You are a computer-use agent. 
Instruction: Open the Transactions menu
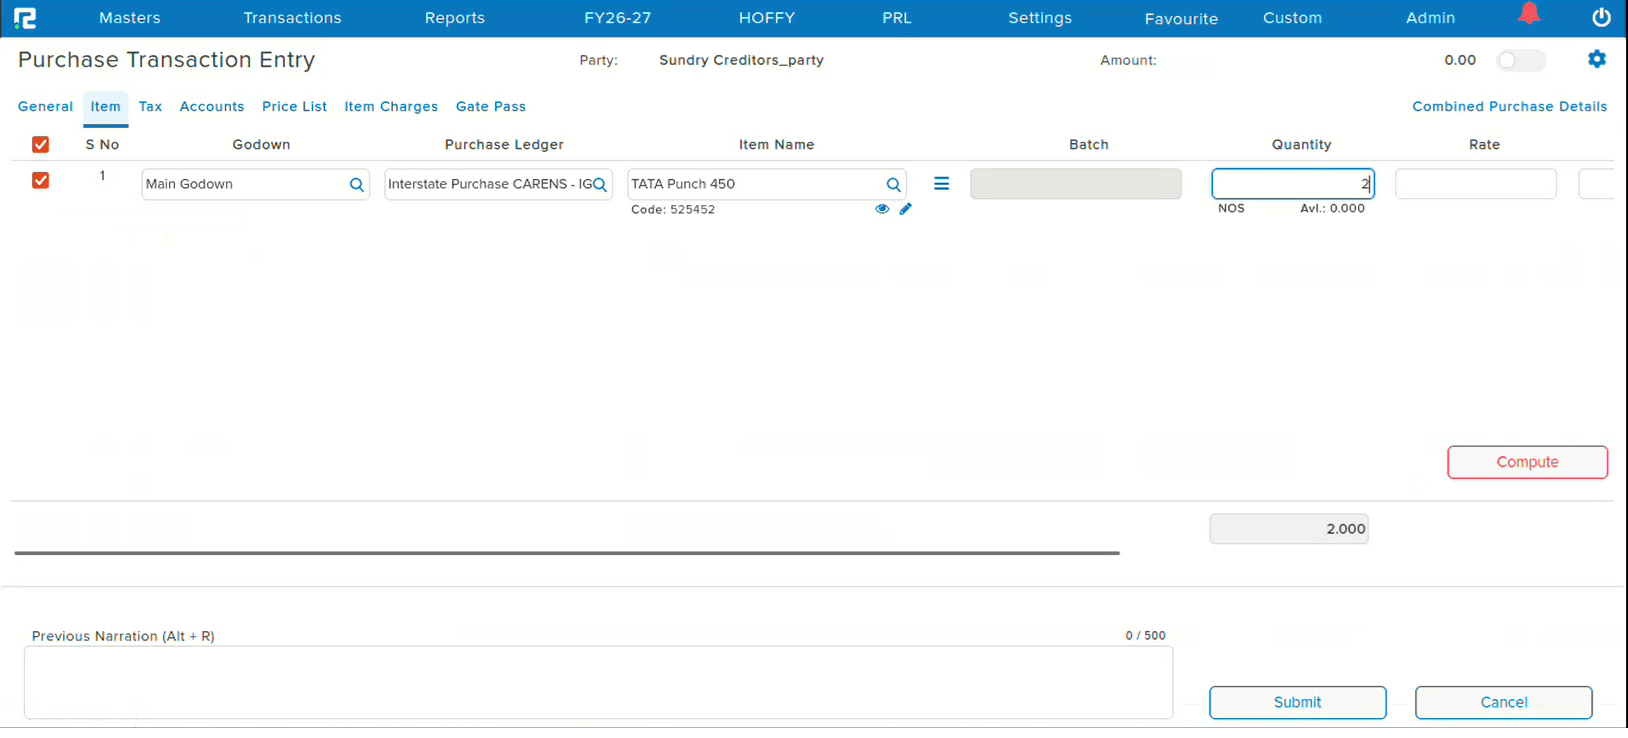coord(293,18)
